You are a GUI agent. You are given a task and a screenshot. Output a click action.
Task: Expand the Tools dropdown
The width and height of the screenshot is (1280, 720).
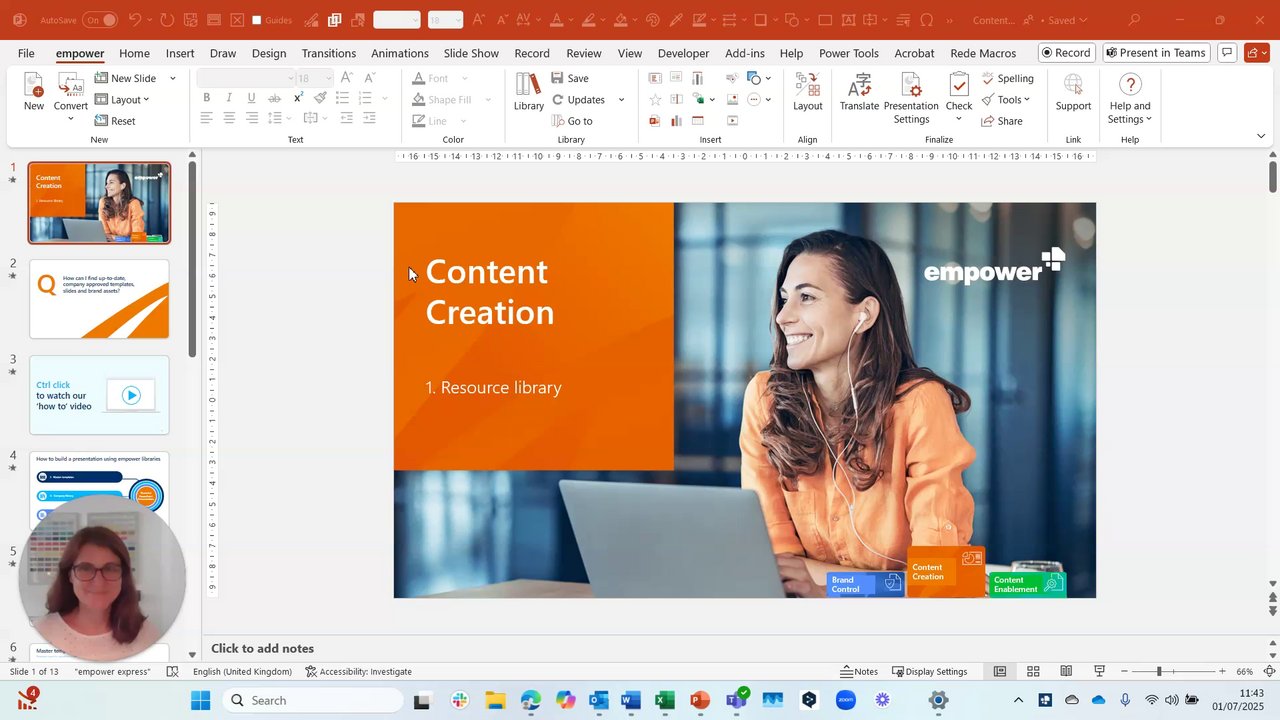pyautogui.click(x=1005, y=100)
